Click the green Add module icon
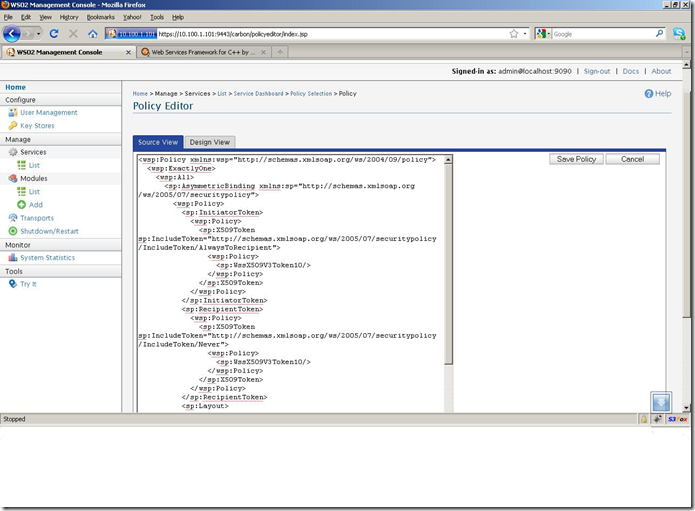This screenshot has height=511, width=695. click(22, 204)
